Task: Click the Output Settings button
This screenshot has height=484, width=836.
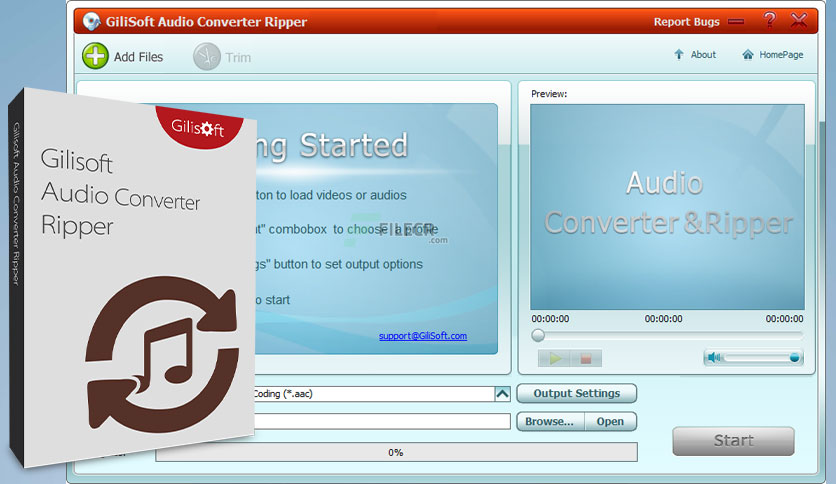Action: [x=576, y=393]
